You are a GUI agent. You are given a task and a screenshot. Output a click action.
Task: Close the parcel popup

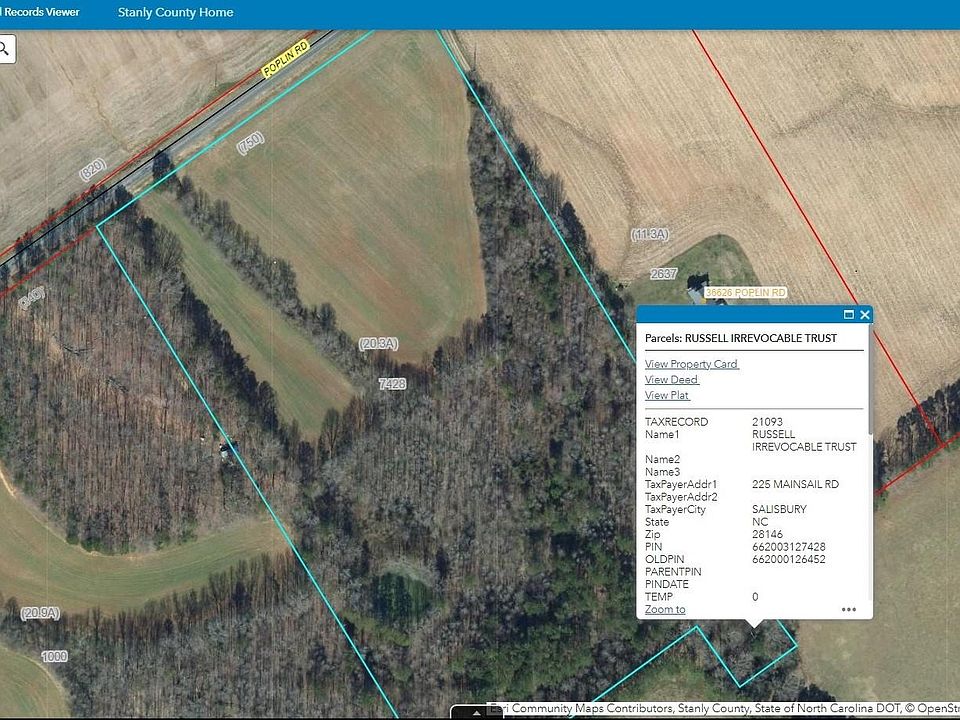pos(865,315)
